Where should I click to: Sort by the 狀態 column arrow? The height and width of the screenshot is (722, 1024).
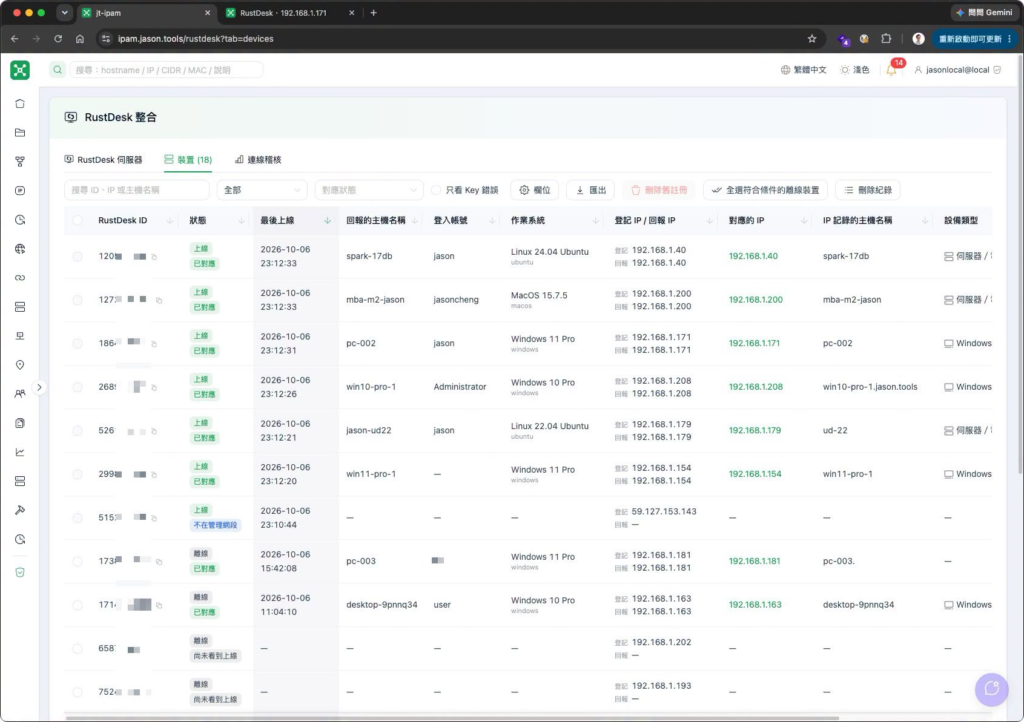coord(241,221)
